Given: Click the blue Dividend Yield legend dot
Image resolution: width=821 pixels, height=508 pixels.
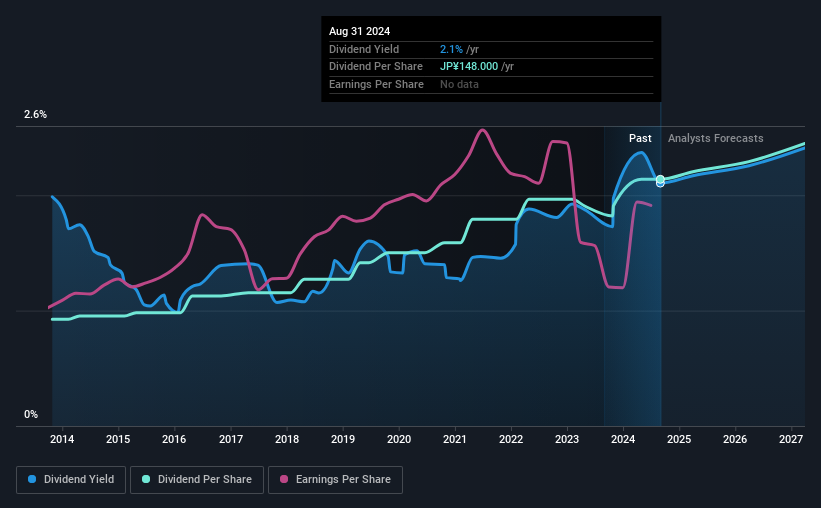Looking at the screenshot, I should pyautogui.click(x=32, y=479).
